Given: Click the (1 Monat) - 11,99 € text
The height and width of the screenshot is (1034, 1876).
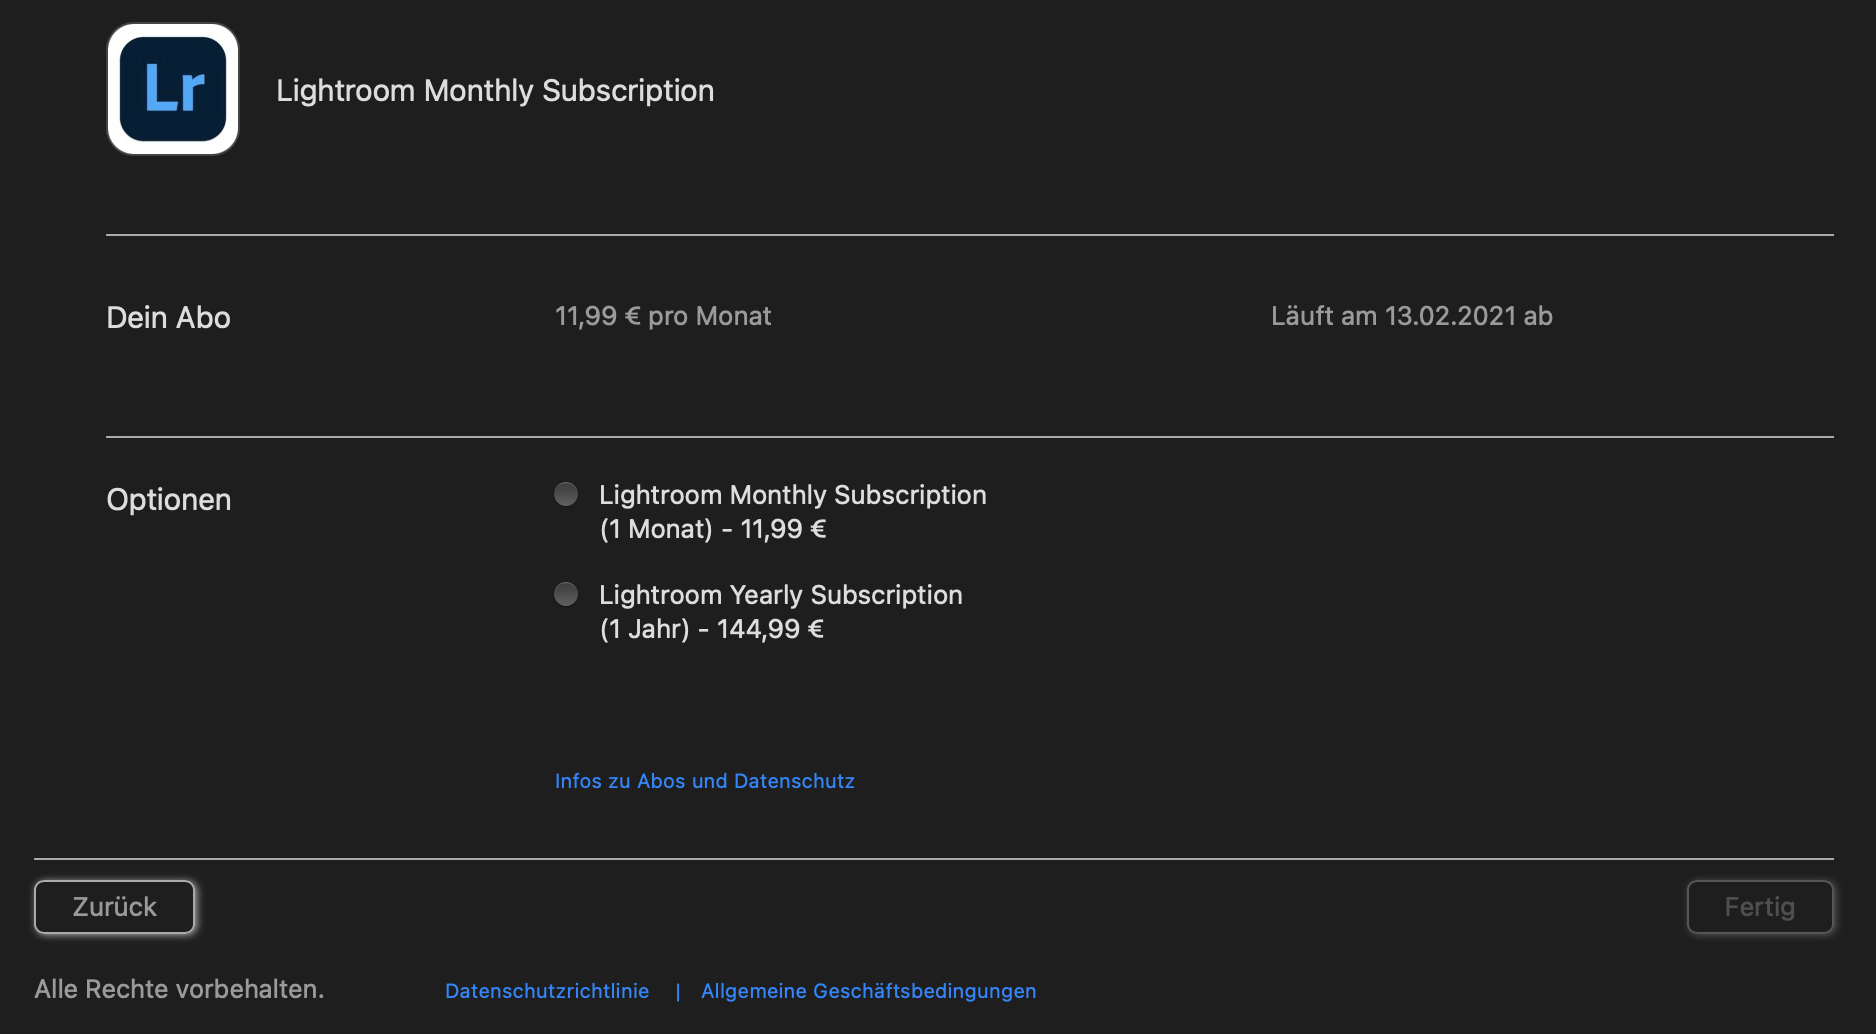Looking at the screenshot, I should point(713,529).
